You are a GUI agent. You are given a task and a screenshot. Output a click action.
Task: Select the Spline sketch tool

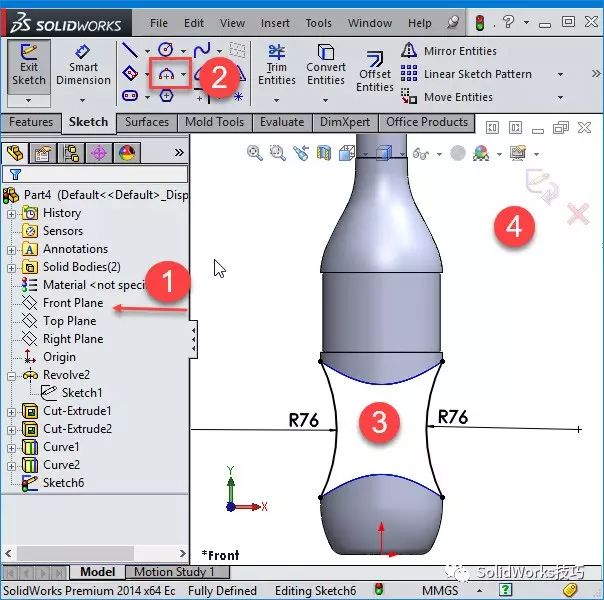click(202, 50)
